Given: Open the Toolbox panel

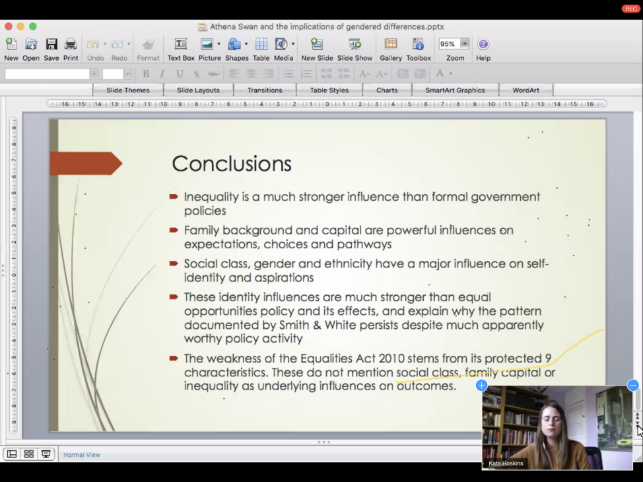Looking at the screenshot, I should coord(418,45).
